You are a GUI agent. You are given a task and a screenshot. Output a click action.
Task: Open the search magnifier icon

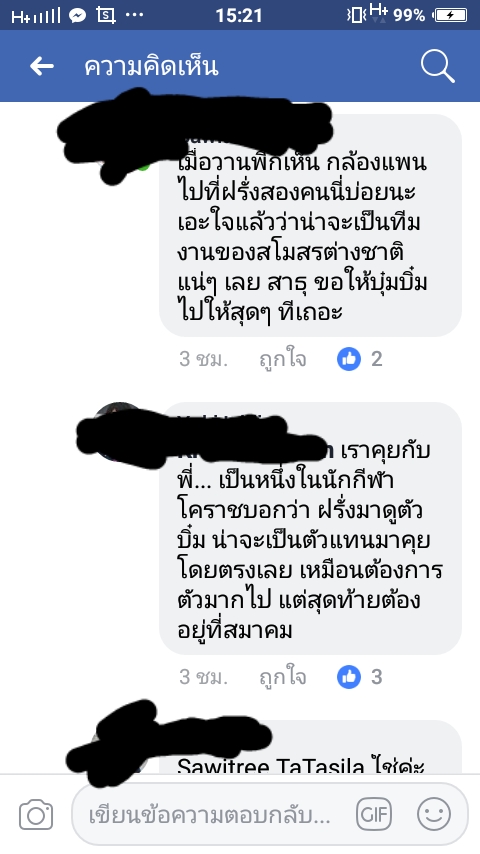pos(438,66)
